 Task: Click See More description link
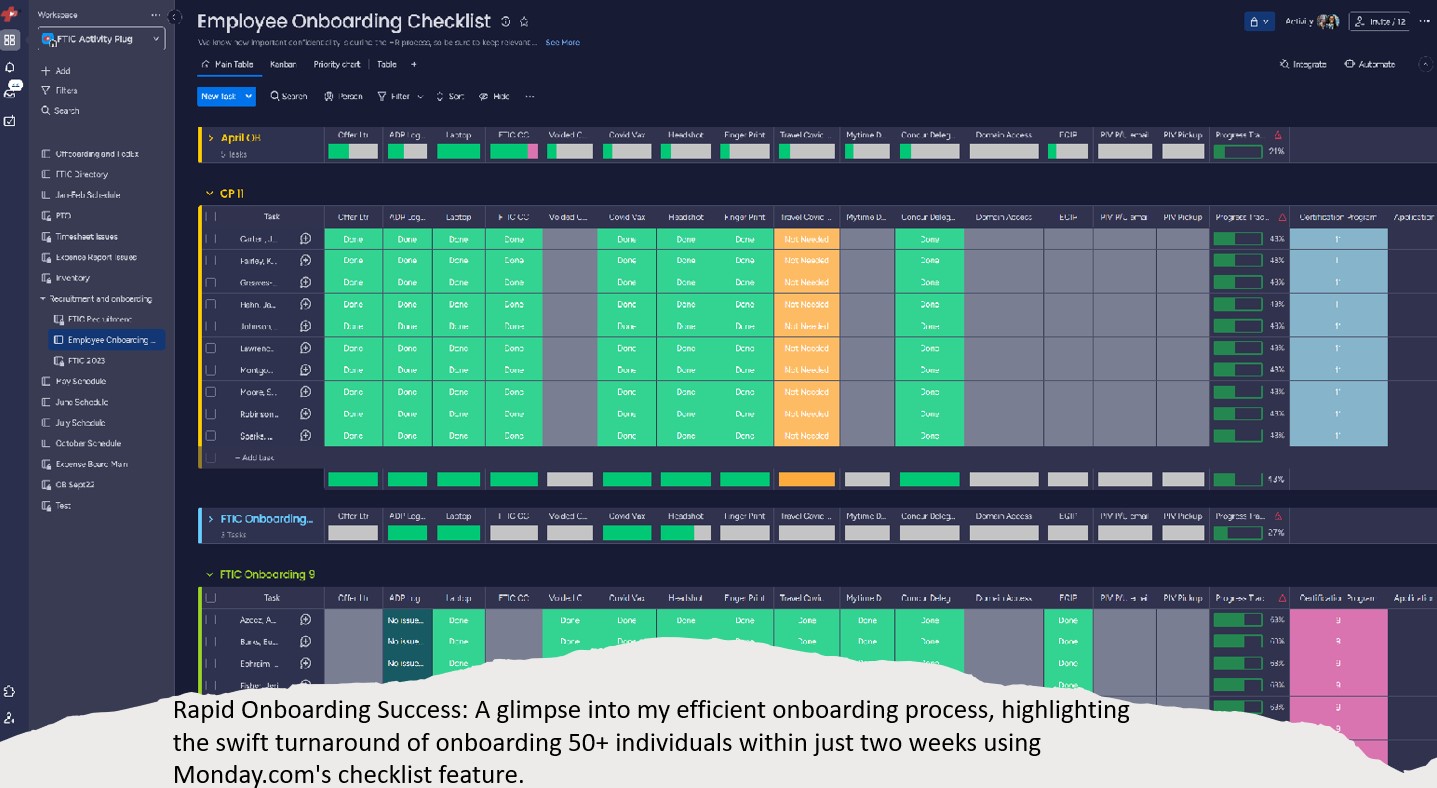click(x=562, y=43)
